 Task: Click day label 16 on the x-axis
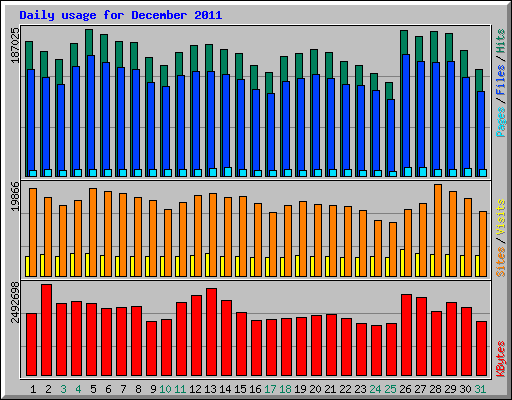[255, 389]
